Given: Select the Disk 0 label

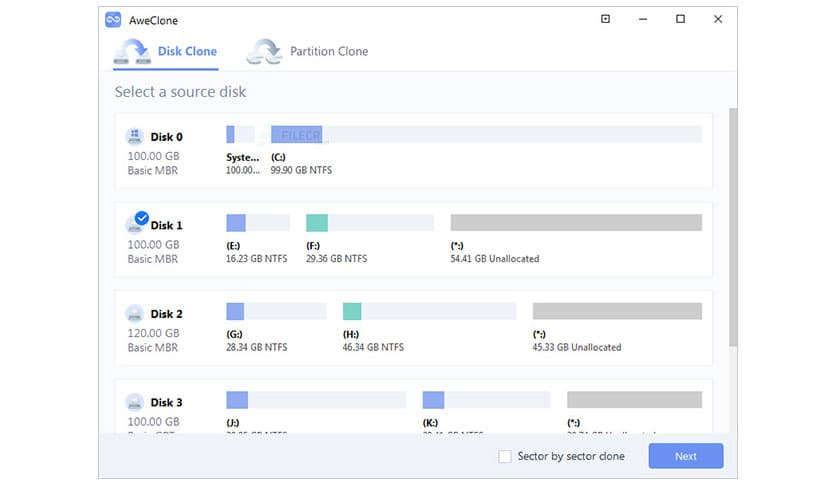Looking at the screenshot, I should click(166, 137).
